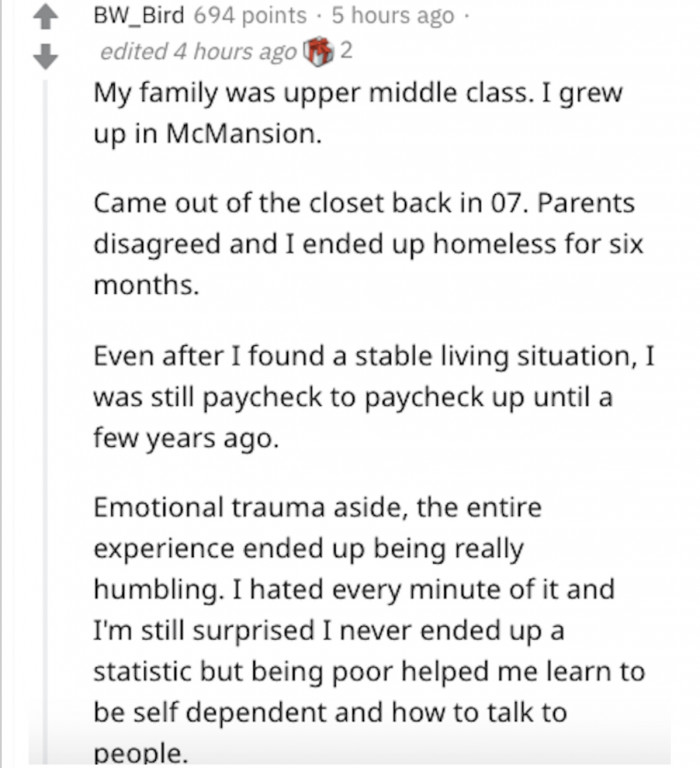
Task: Upvote BW_Bird's comment
Action: pyautogui.click(x=46, y=18)
